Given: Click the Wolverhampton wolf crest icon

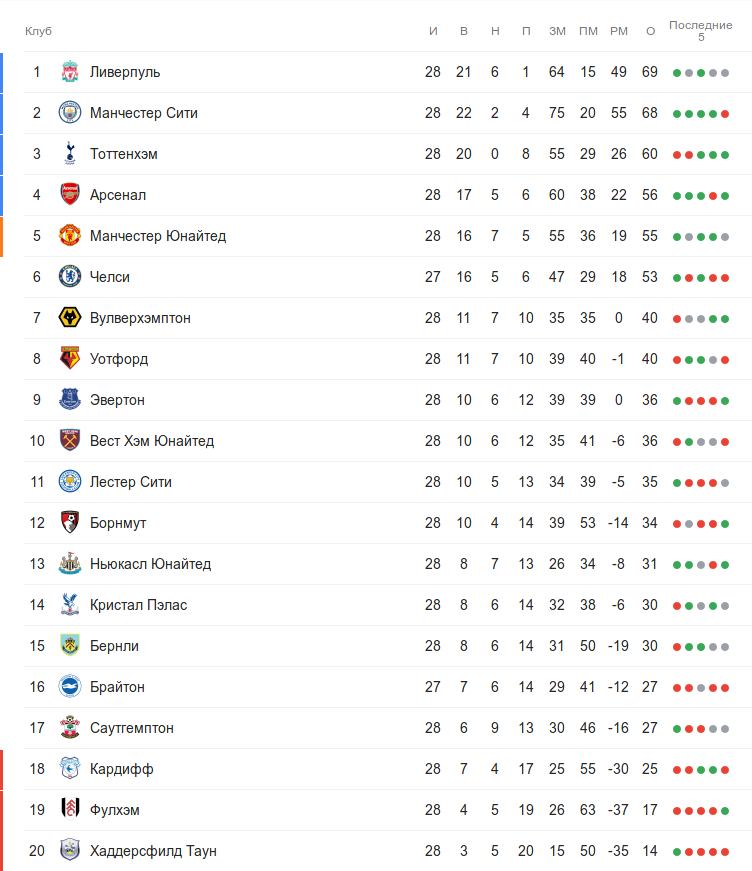Looking at the screenshot, I should pos(69,318).
